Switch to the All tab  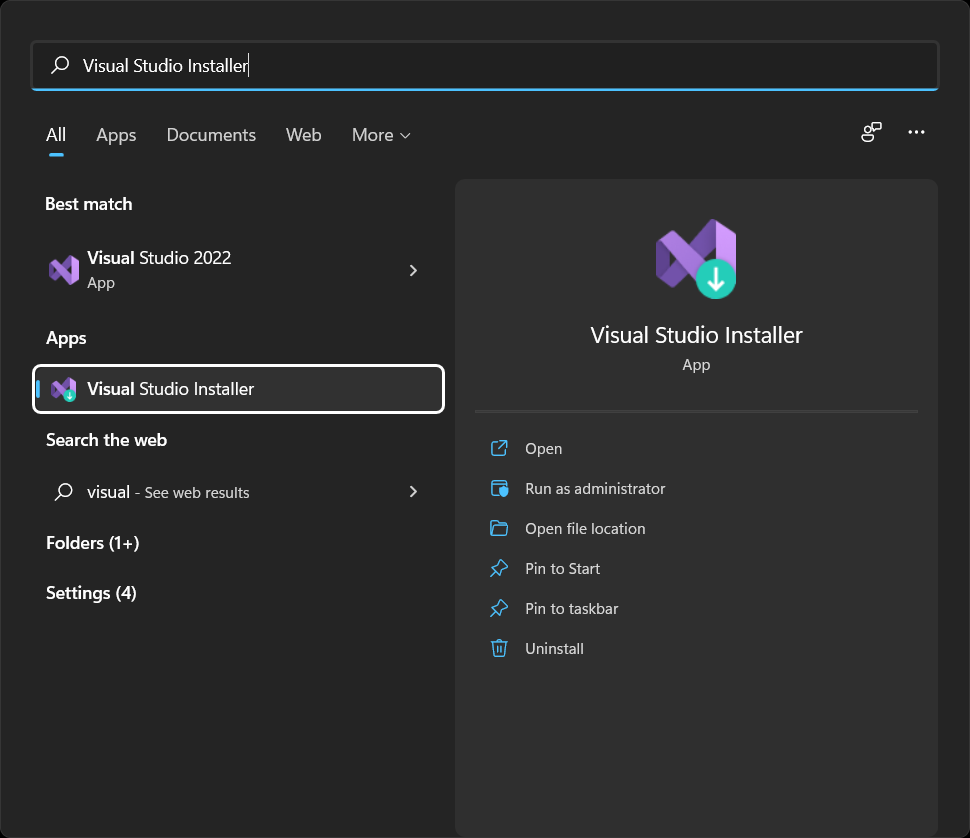(x=56, y=135)
